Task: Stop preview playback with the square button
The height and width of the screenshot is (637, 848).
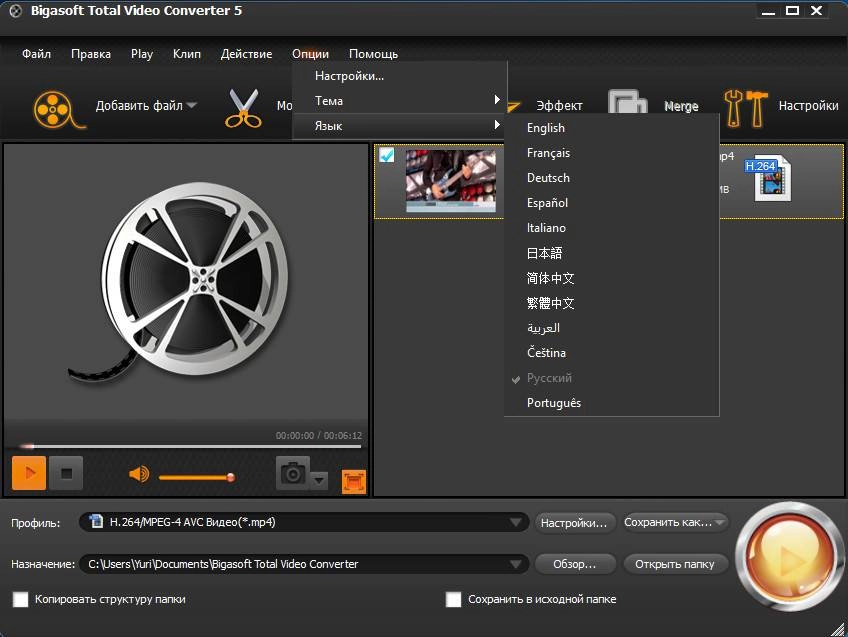Action: [66, 473]
